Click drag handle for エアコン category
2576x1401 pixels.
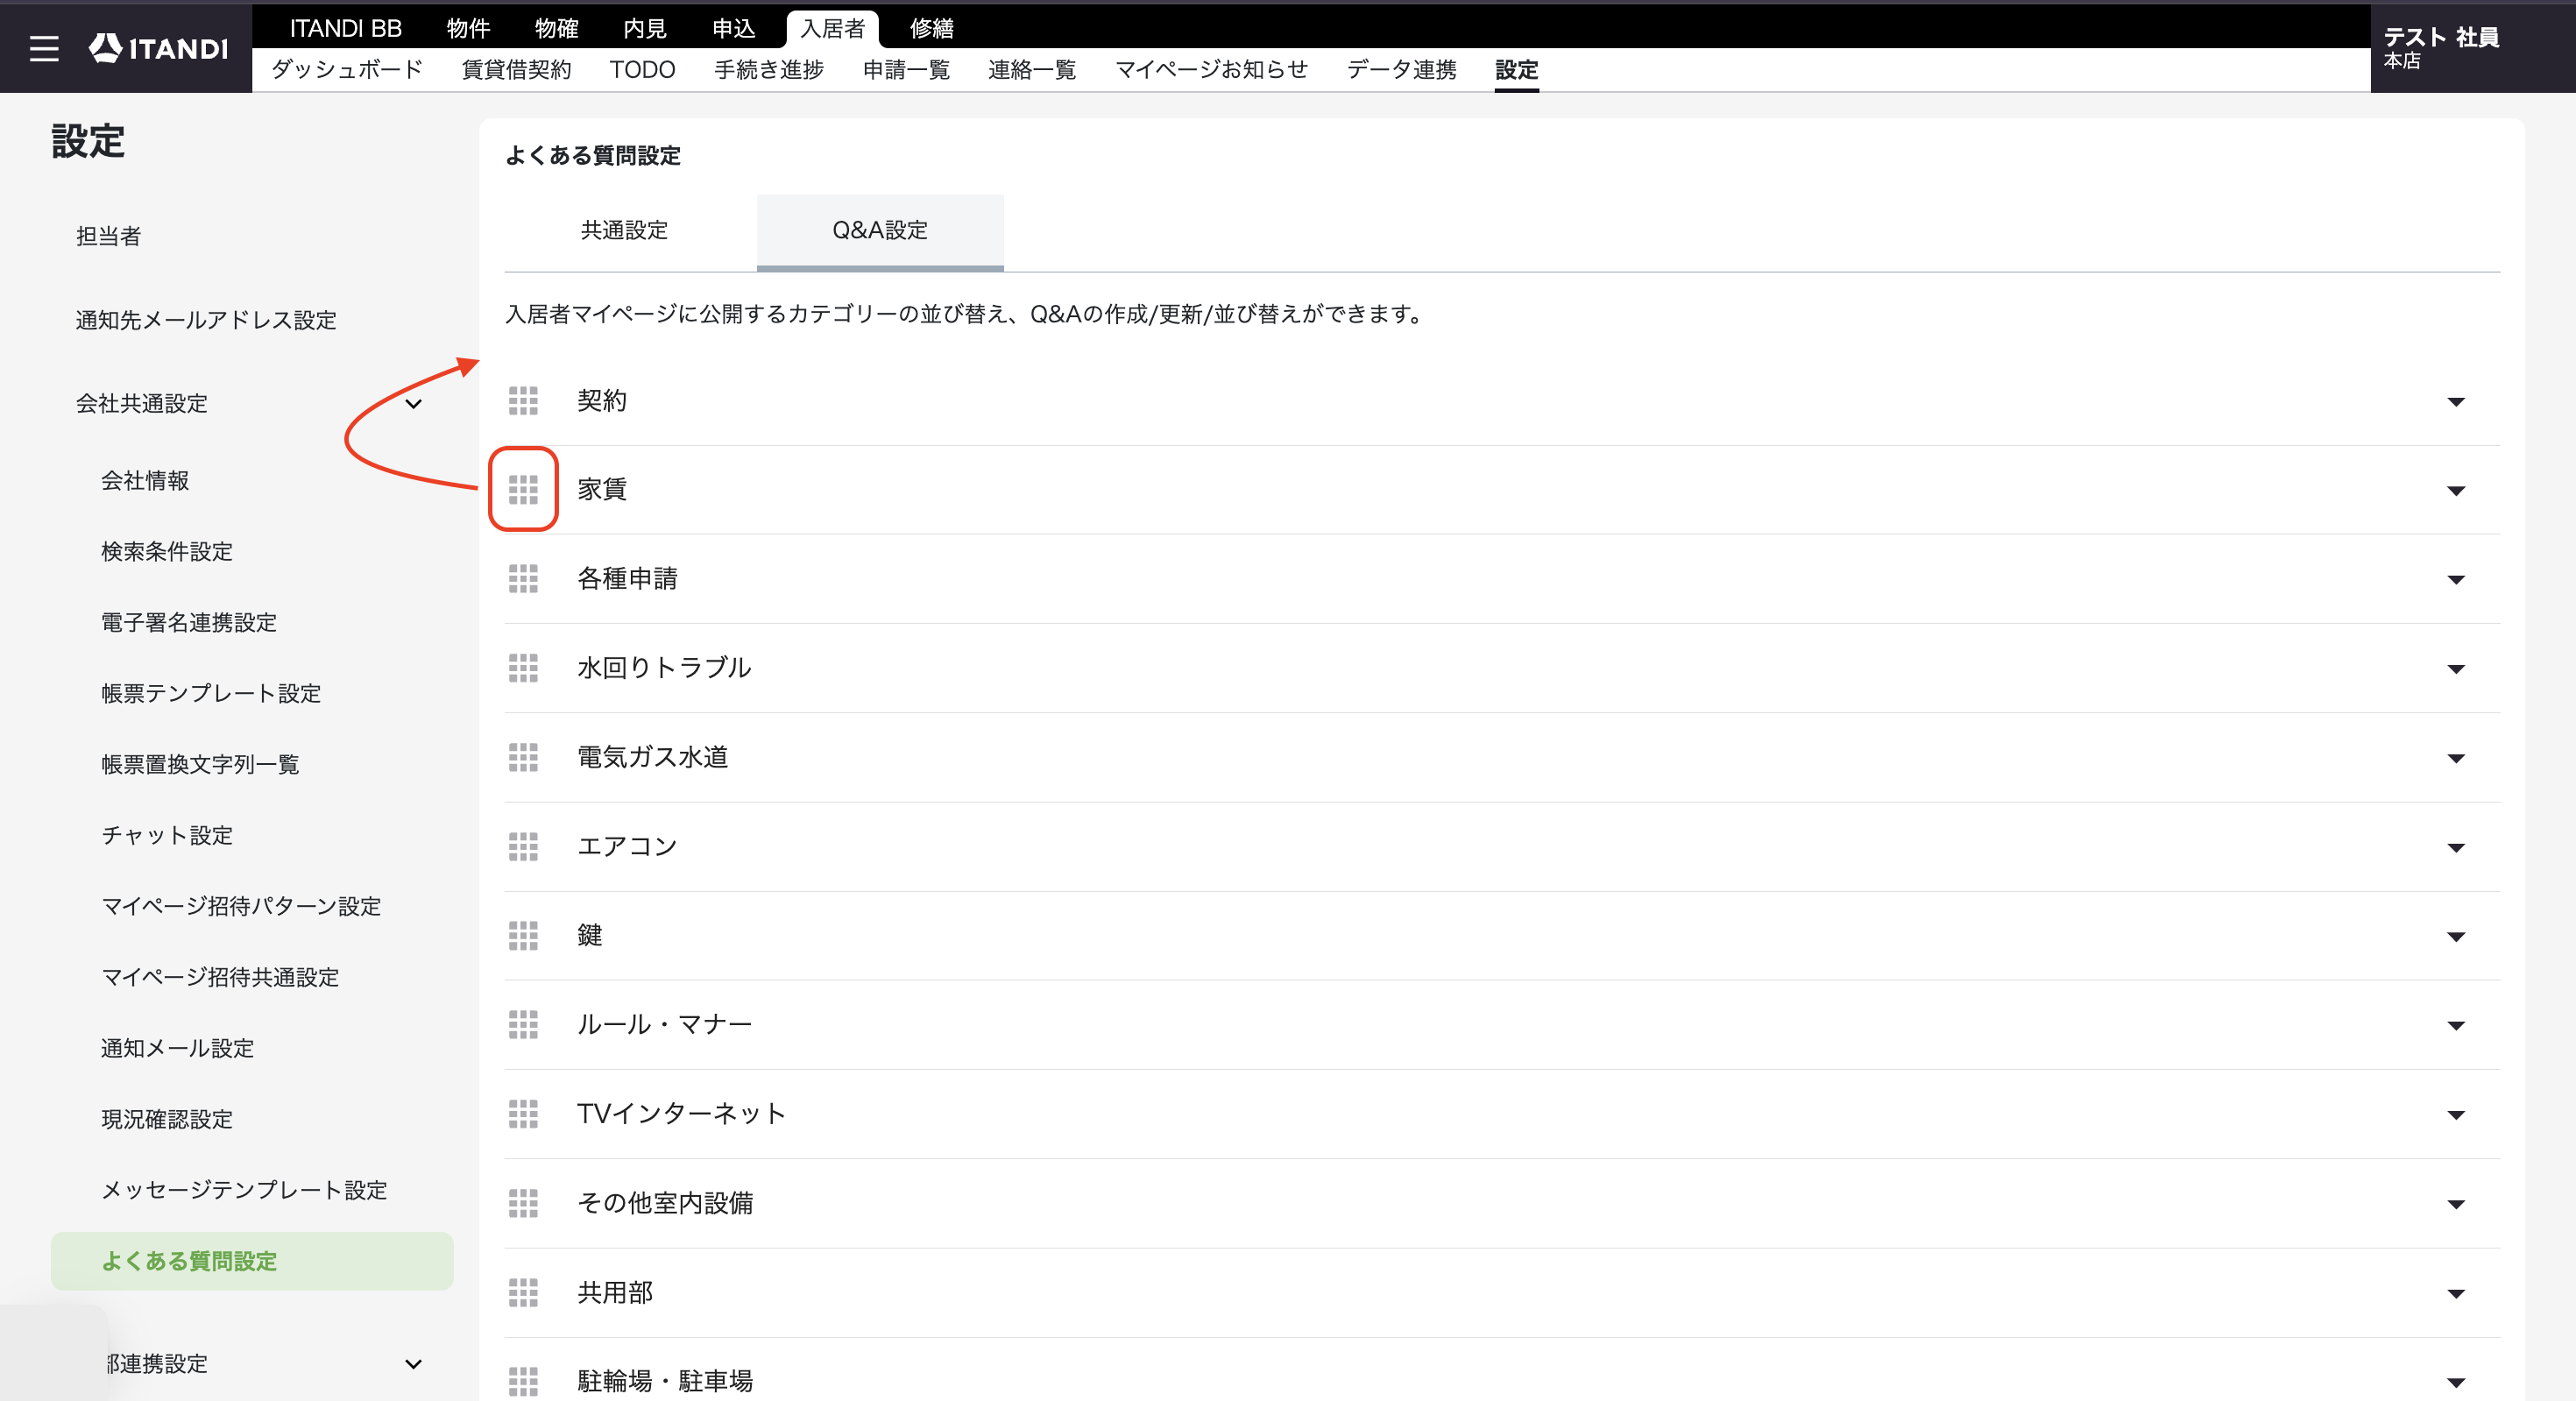523,847
